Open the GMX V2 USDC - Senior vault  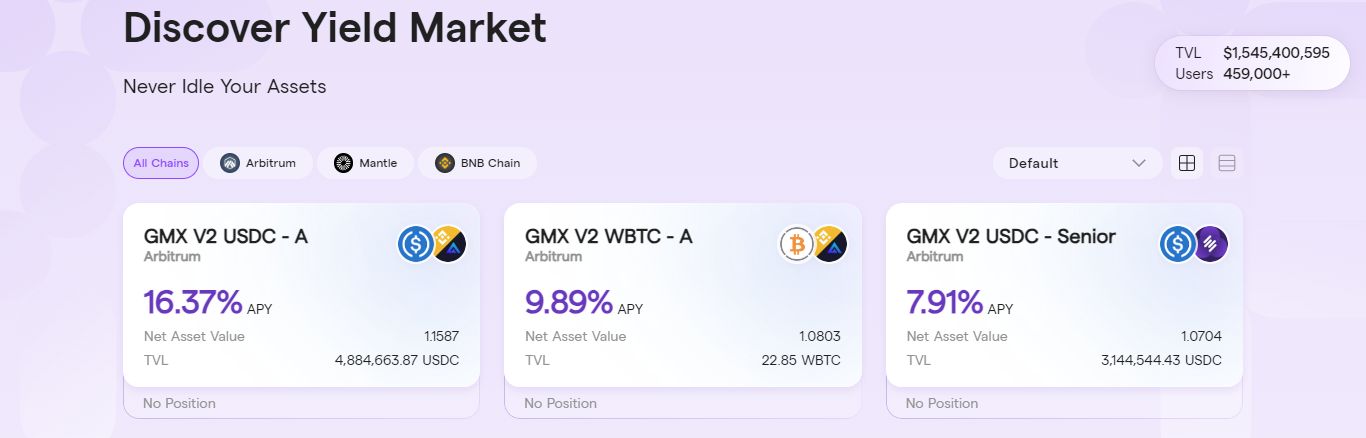[x=1010, y=237]
